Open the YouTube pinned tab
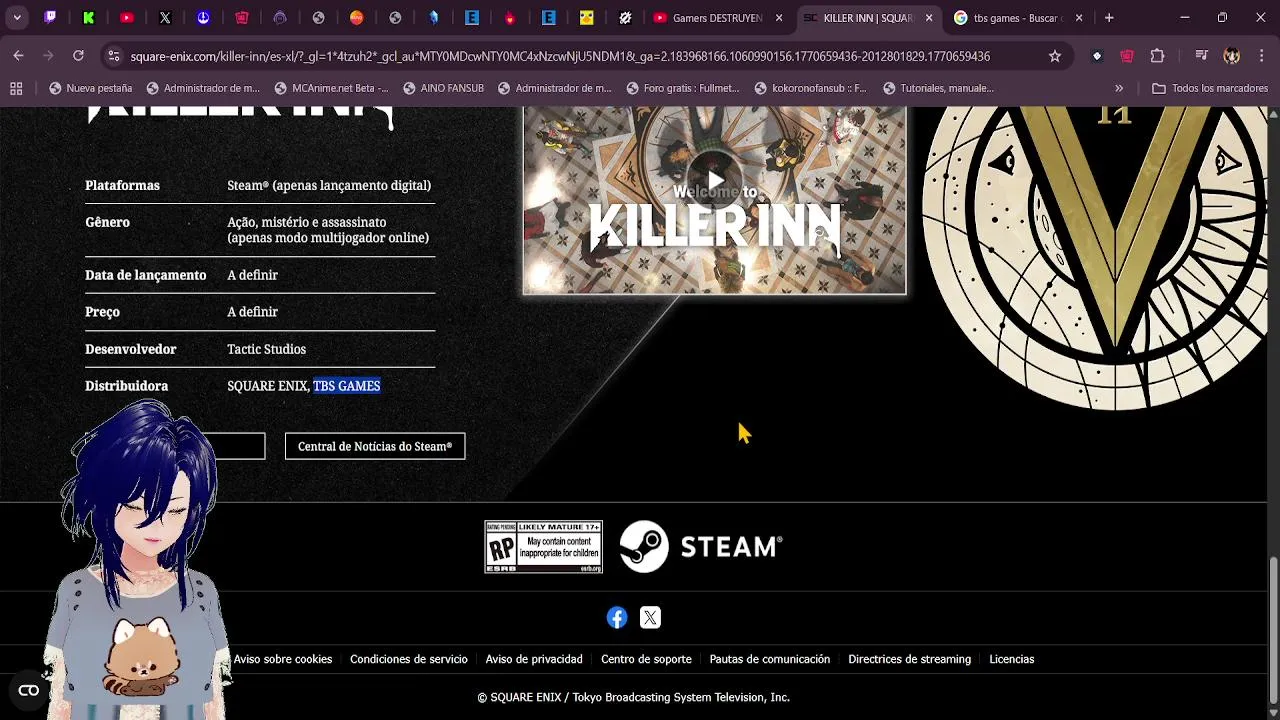The height and width of the screenshot is (720, 1280). [127, 17]
